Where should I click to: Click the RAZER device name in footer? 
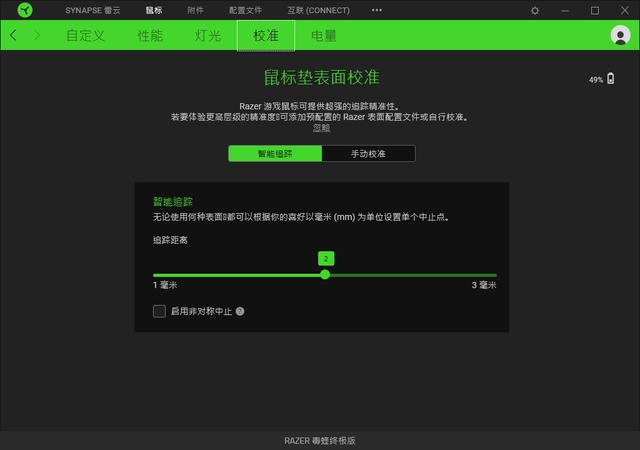coord(320,441)
